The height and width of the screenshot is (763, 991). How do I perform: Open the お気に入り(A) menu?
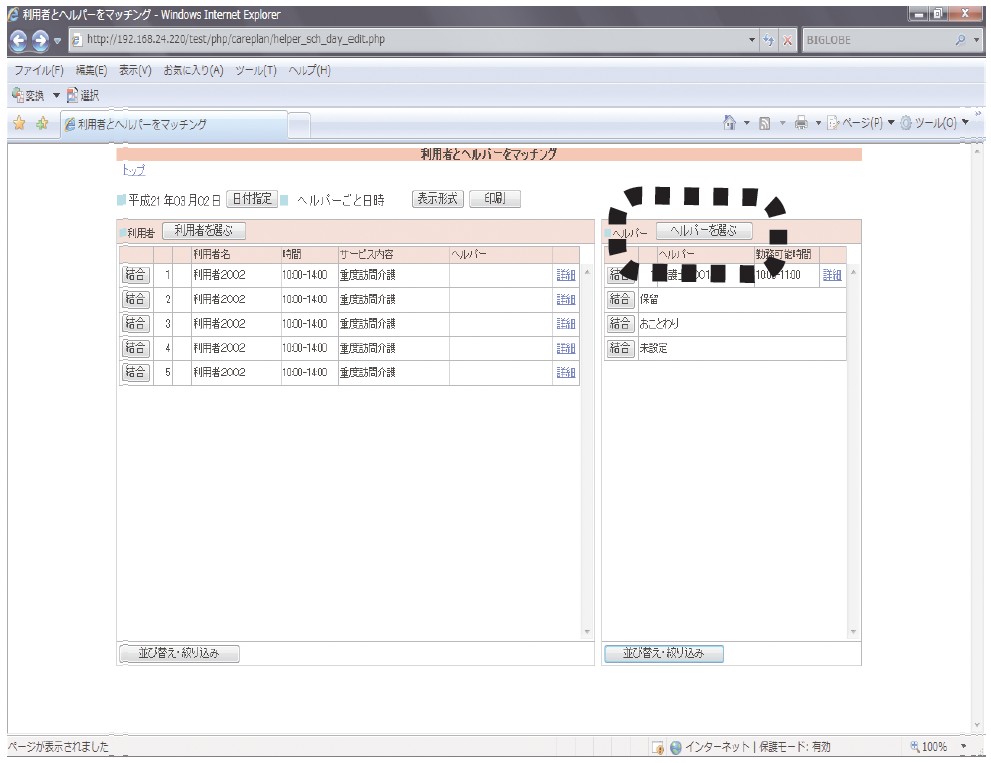coord(193,70)
